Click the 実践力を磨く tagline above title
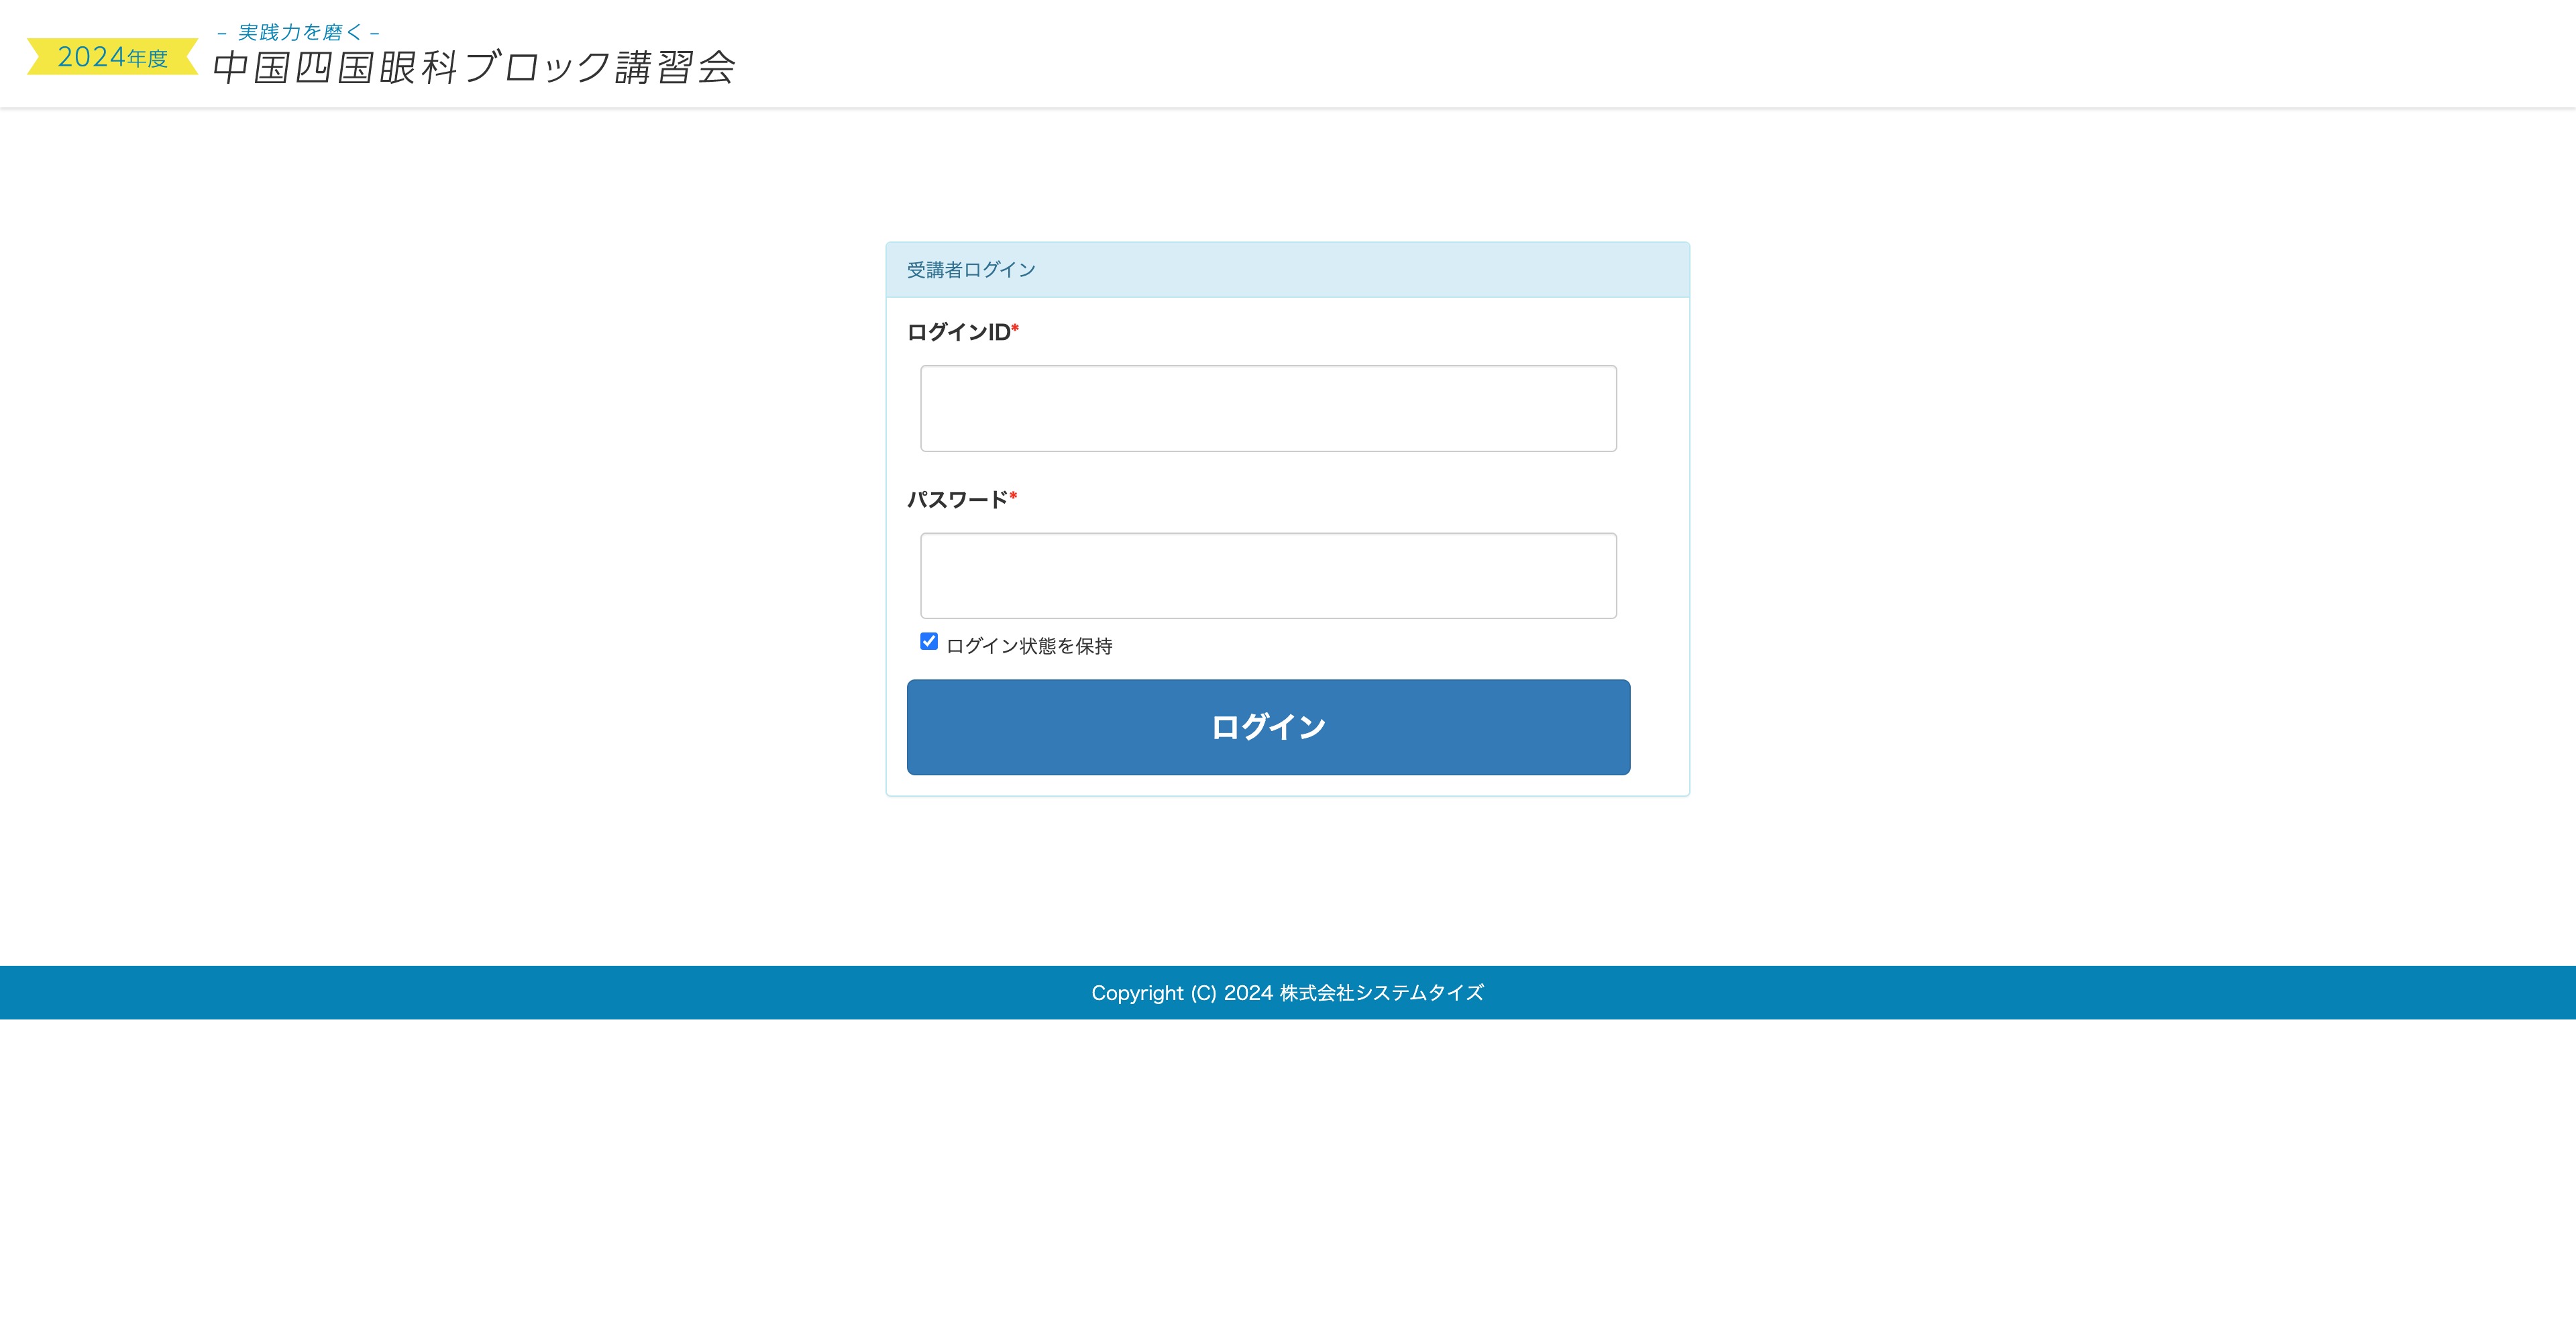 [x=298, y=33]
